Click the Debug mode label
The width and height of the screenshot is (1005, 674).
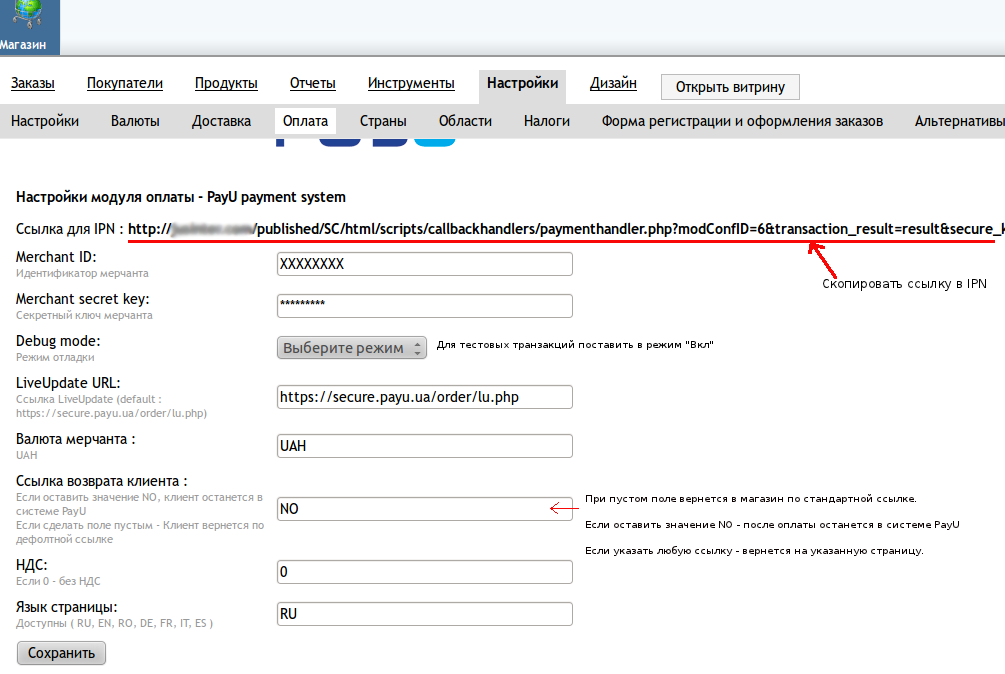58,341
